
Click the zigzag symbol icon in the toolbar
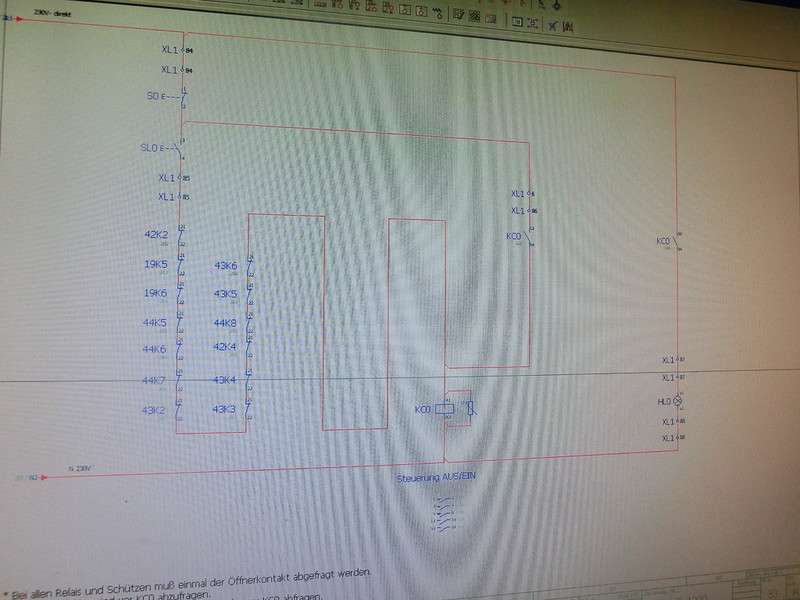[436, 13]
